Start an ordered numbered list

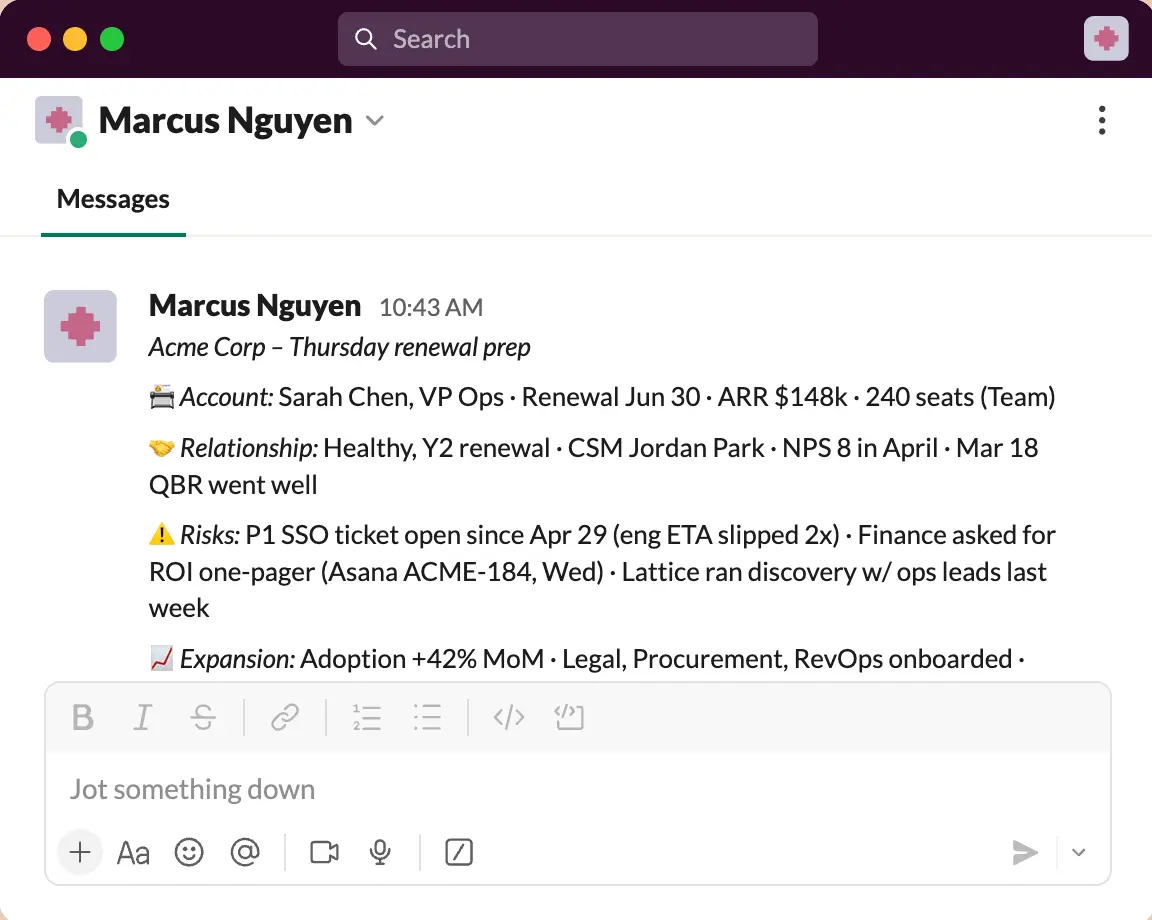coord(367,717)
